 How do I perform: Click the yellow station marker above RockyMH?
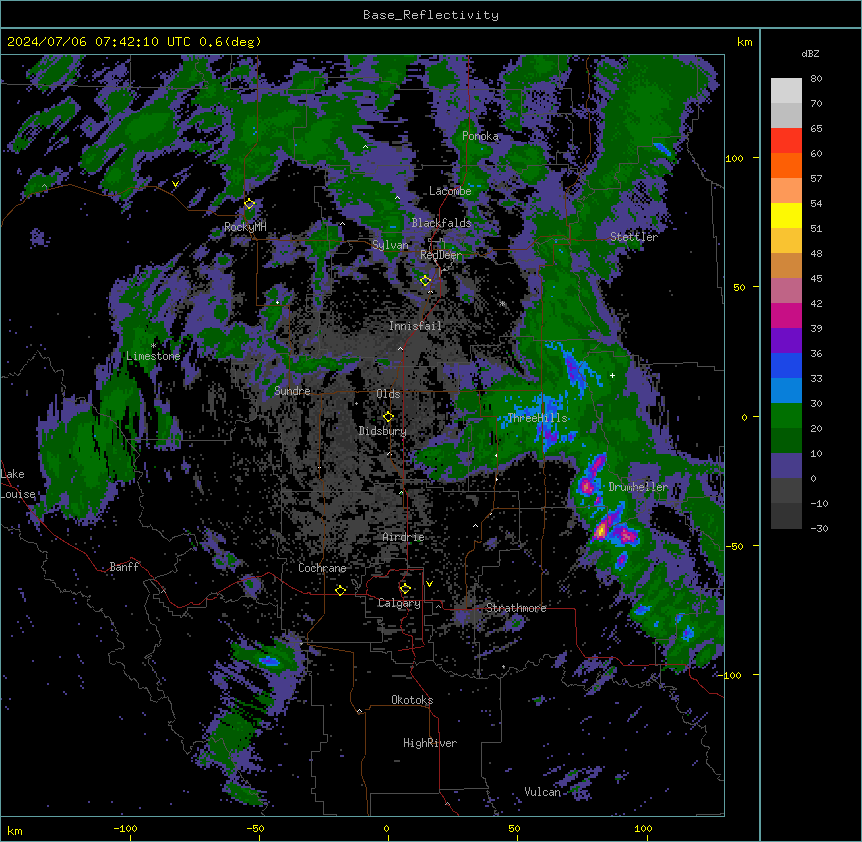(249, 204)
